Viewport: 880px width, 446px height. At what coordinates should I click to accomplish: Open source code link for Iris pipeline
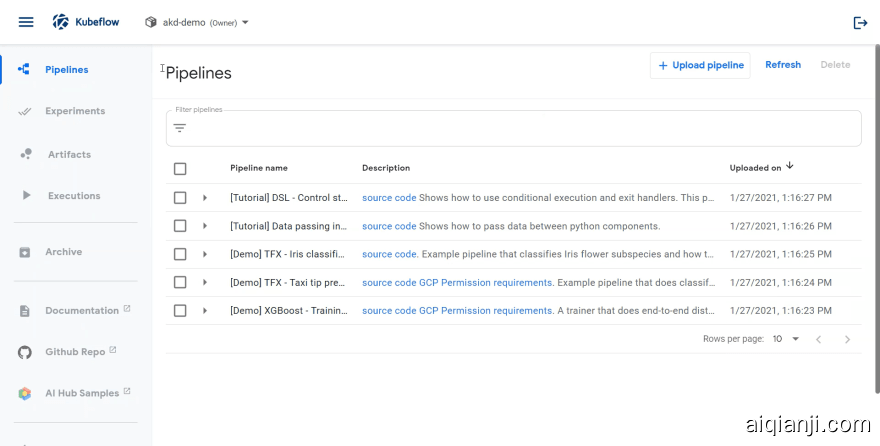388,254
